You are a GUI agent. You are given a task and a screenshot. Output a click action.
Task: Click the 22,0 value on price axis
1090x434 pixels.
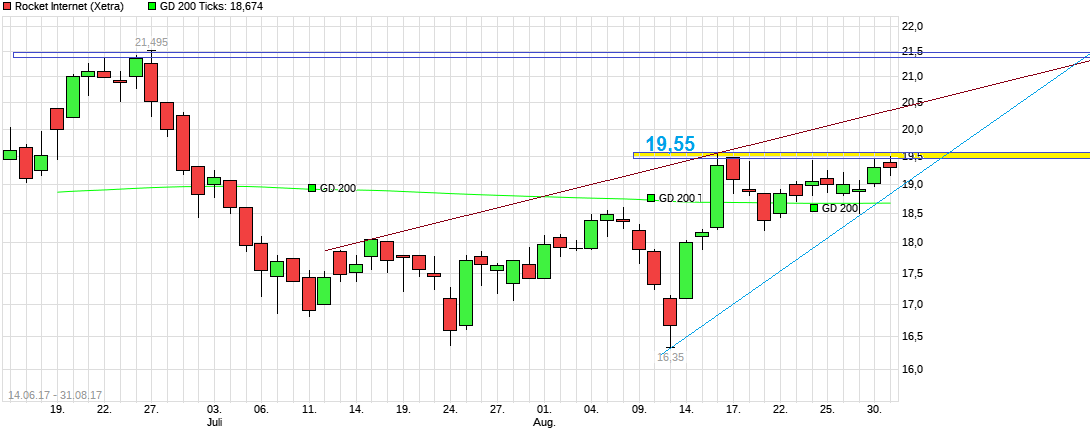[911, 26]
